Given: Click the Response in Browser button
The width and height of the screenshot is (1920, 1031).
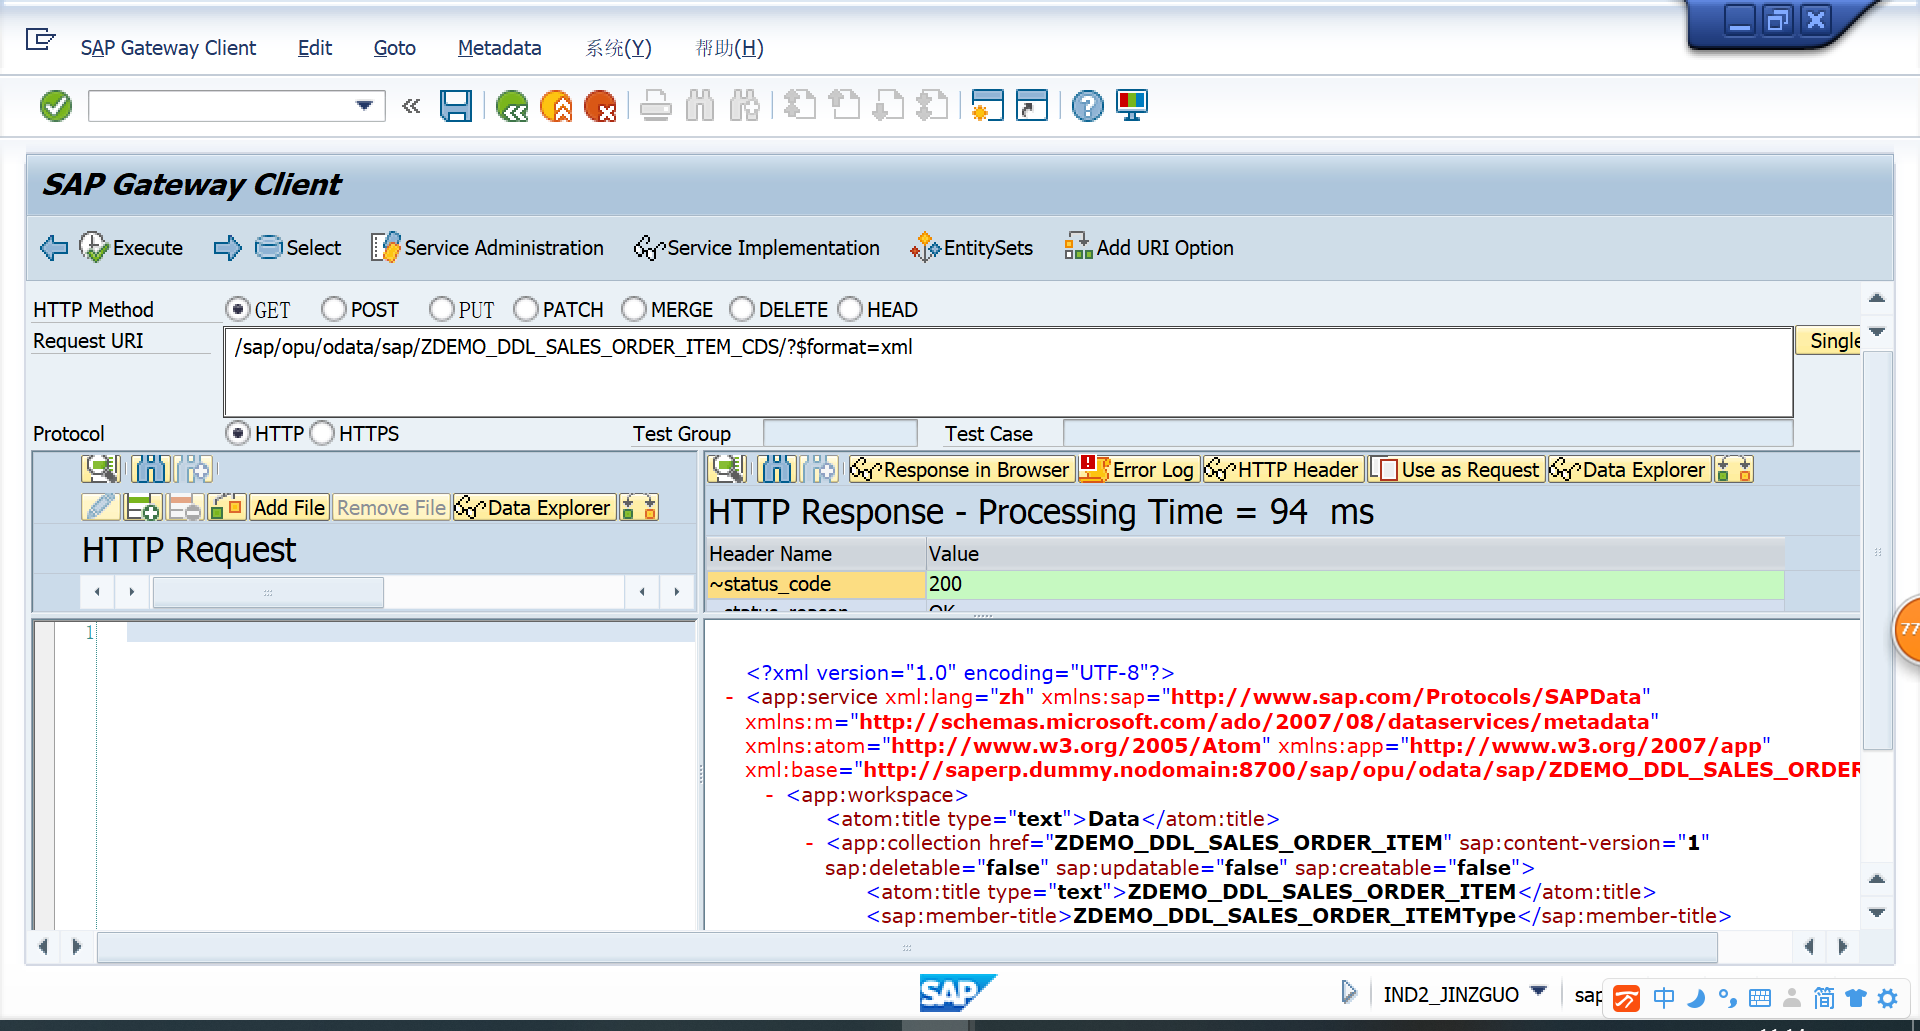Looking at the screenshot, I should 961,469.
